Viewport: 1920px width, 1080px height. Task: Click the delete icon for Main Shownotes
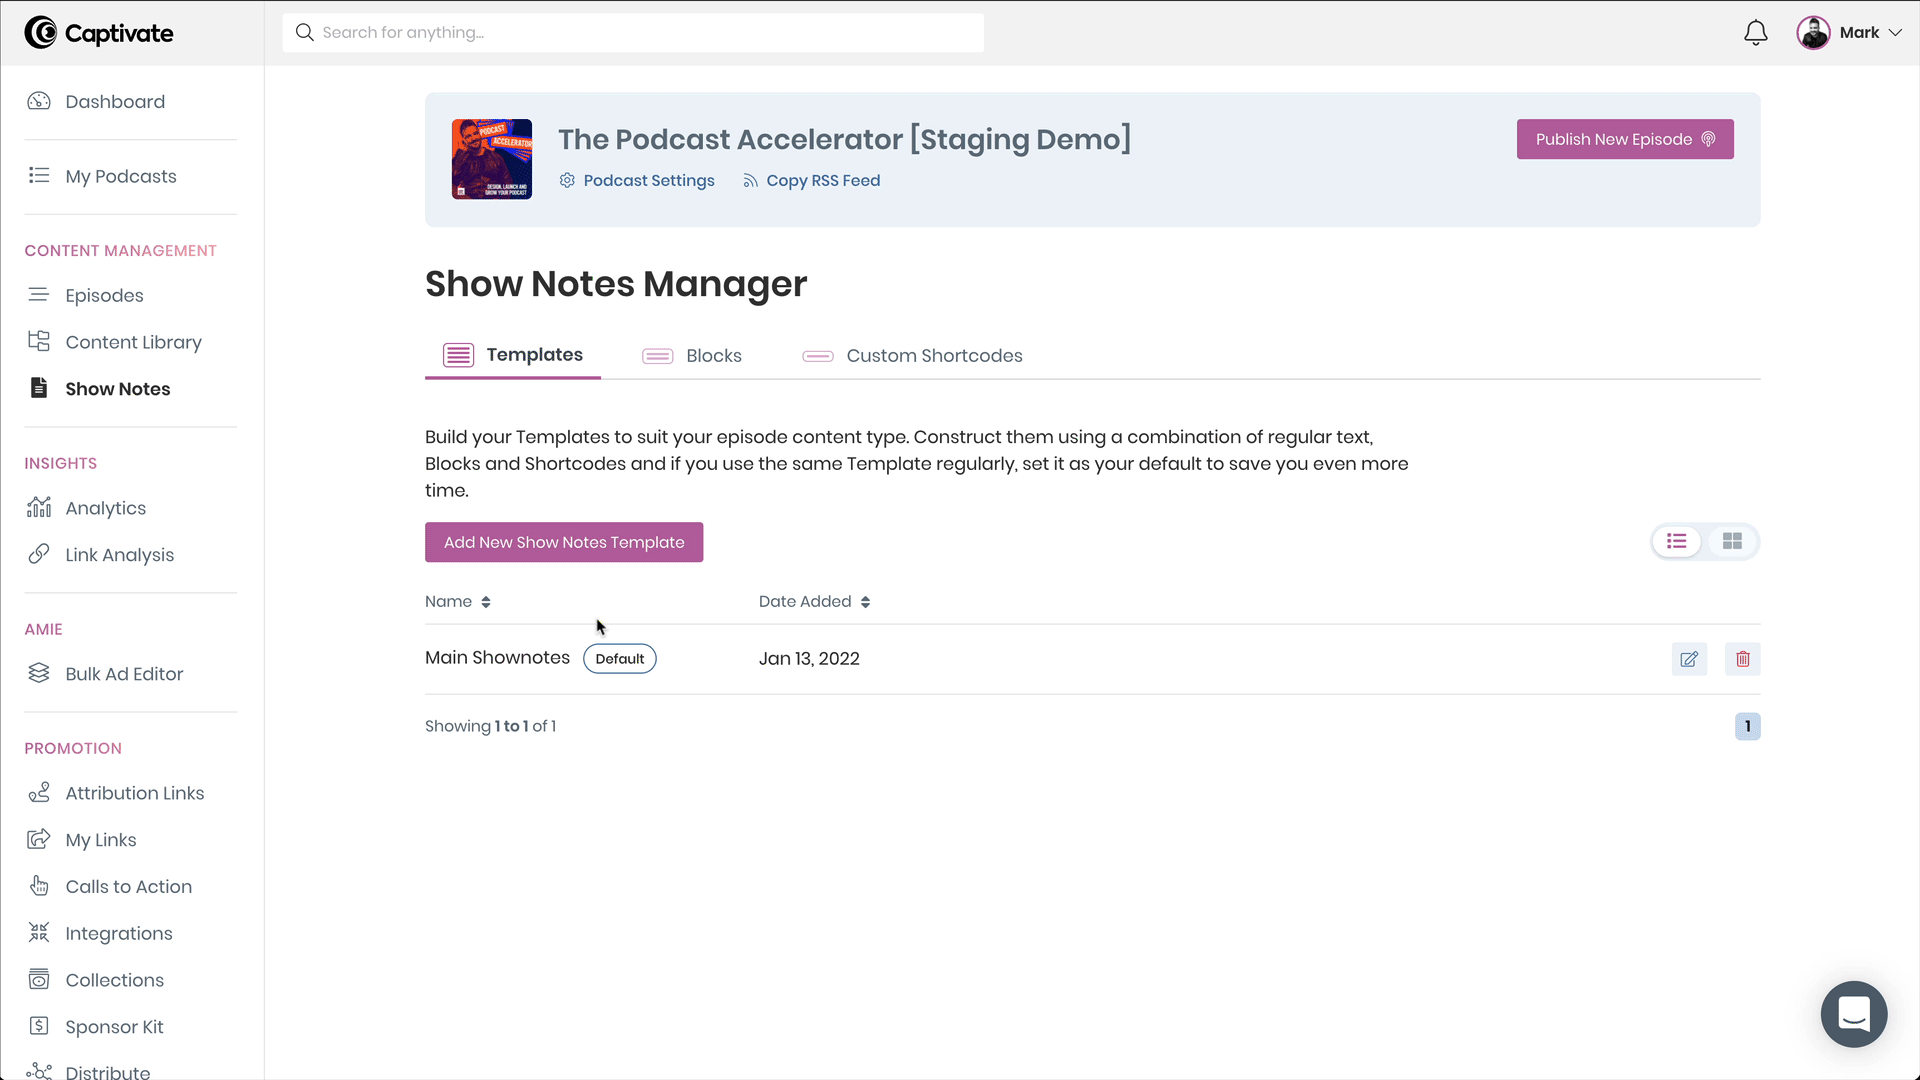(1742, 658)
